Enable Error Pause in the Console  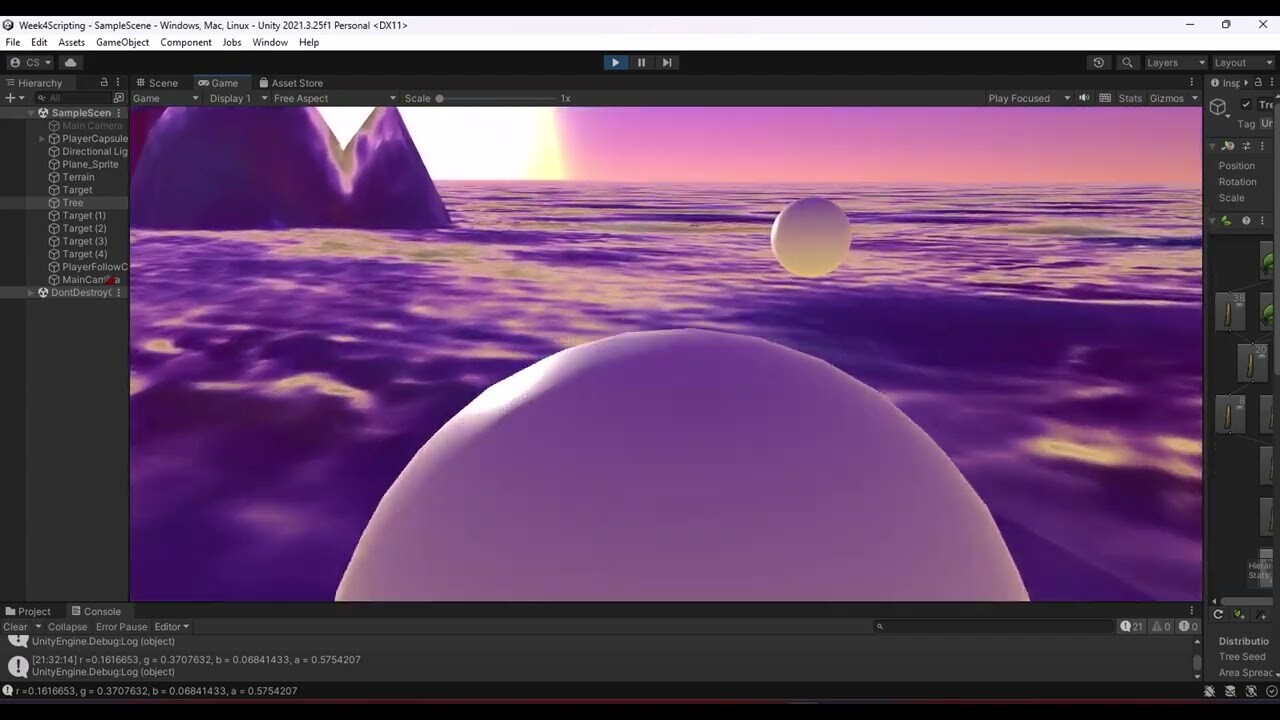(121, 626)
